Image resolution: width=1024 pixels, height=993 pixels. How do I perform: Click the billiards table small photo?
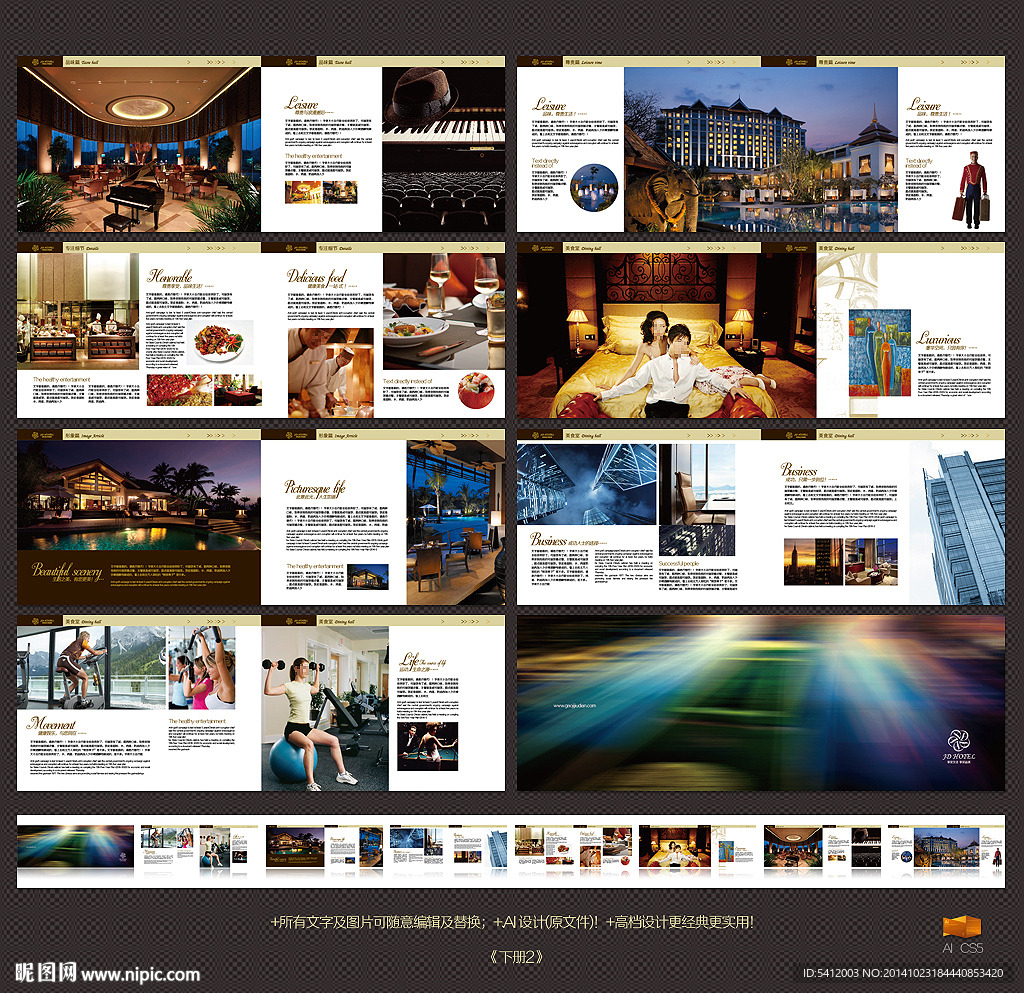pos(428,746)
